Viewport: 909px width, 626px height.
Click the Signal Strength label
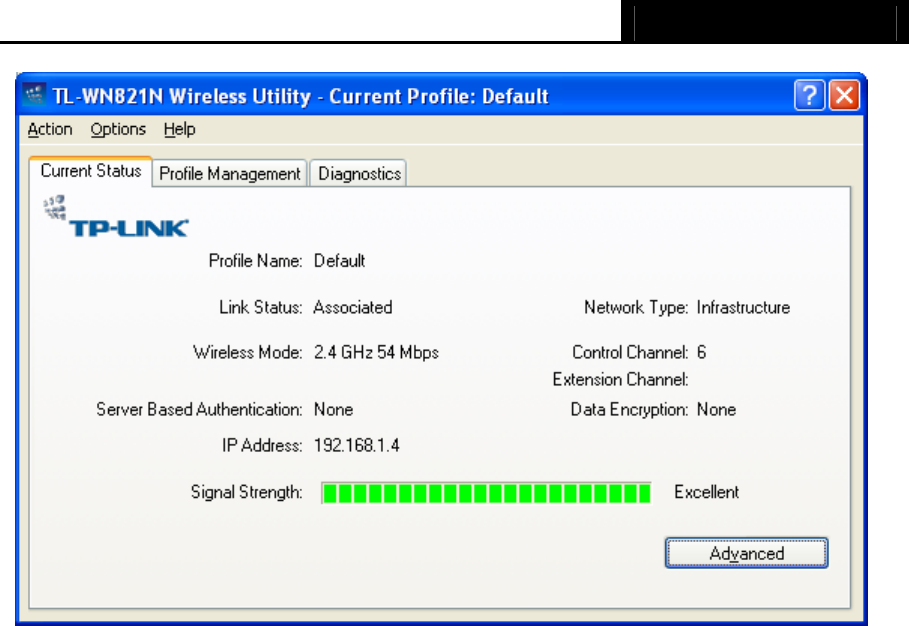[246, 492]
